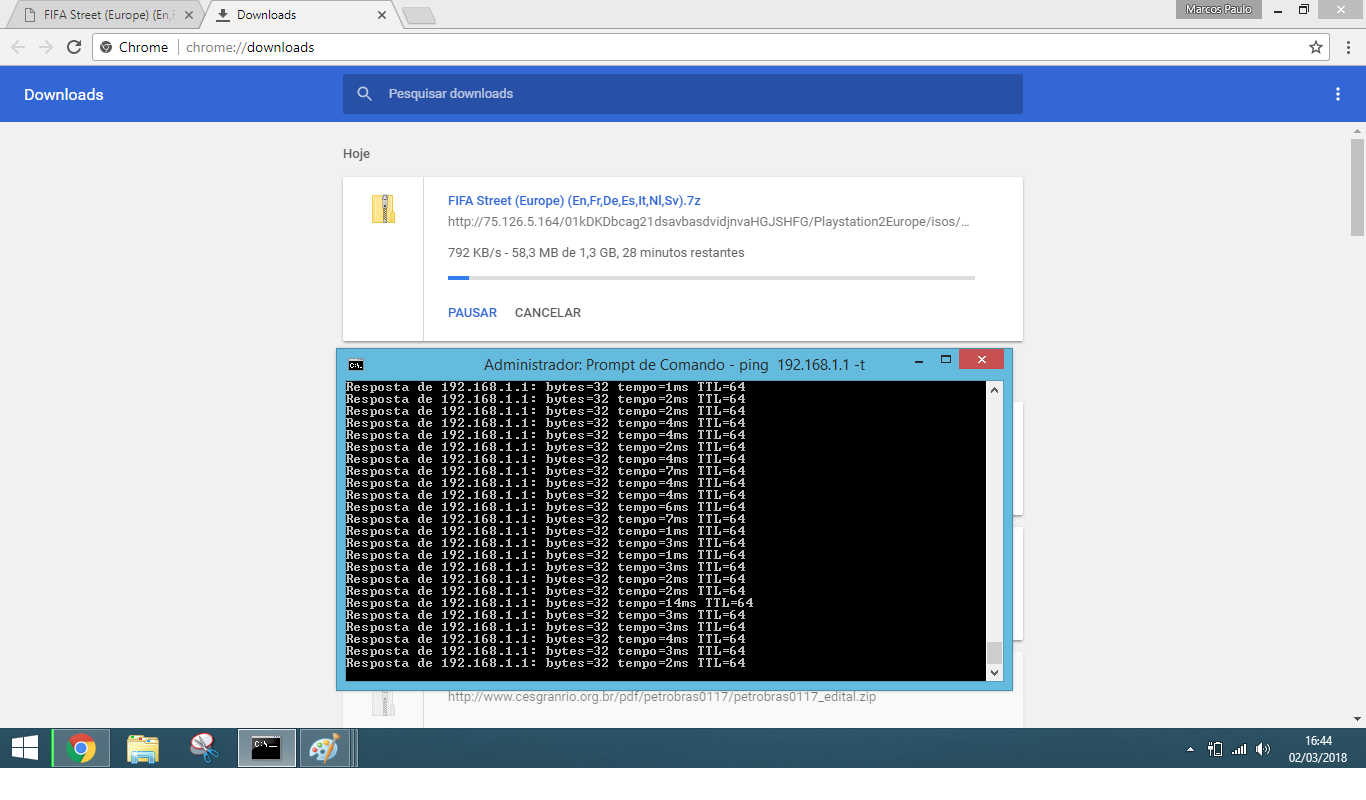Click the volume speaker tray icon

click(x=1263, y=748)
